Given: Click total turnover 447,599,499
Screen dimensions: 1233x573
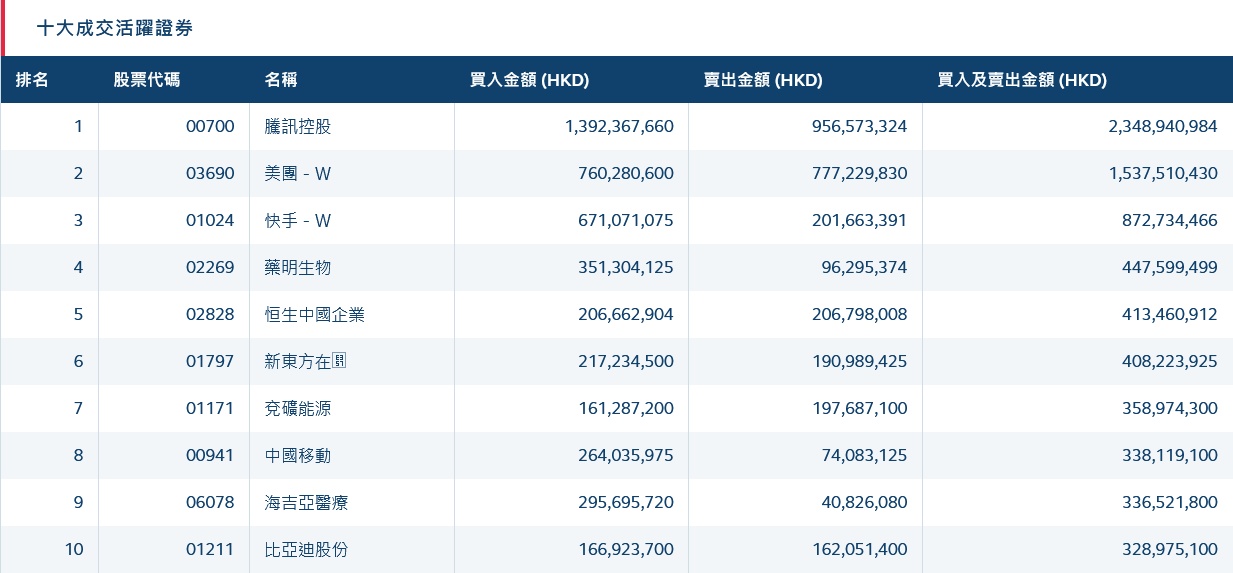Looking at the screenshot, I should click(1170, 268).
